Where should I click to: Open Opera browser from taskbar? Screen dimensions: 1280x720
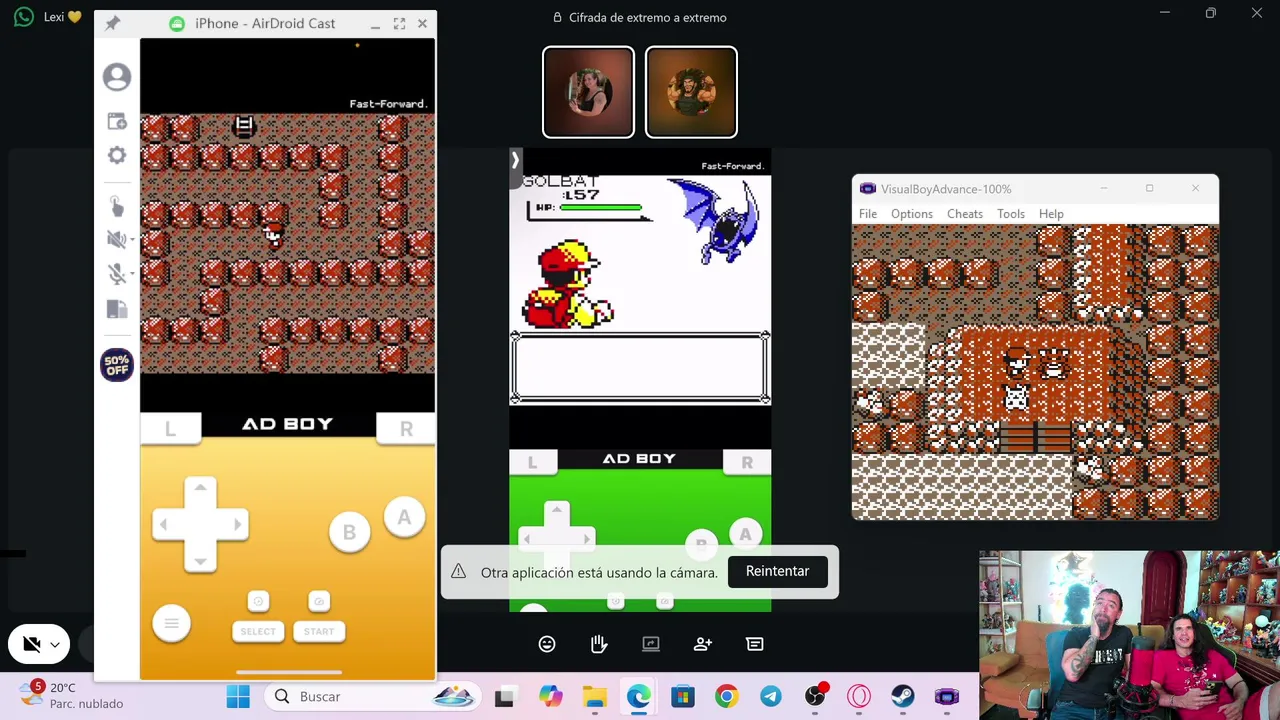coord(859,697)
